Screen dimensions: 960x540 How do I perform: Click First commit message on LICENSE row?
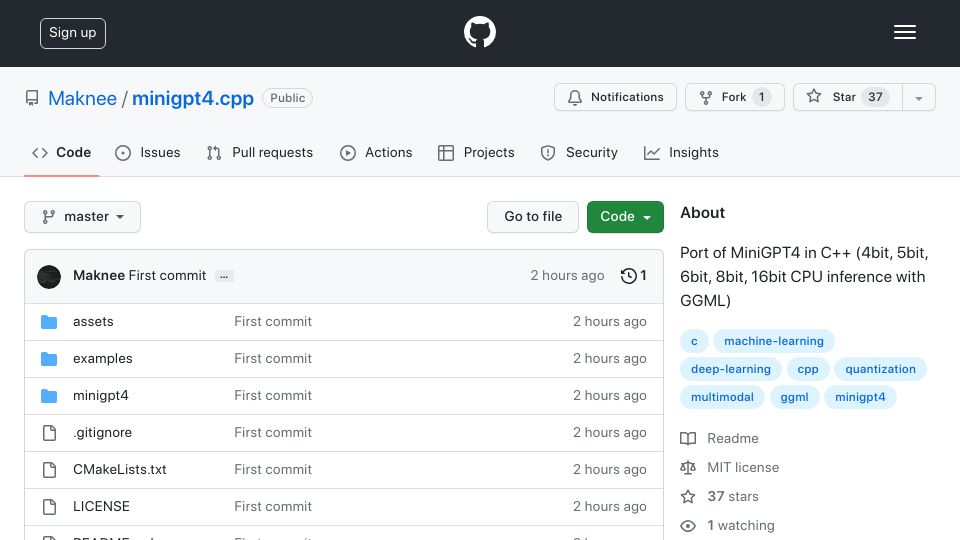273,506
